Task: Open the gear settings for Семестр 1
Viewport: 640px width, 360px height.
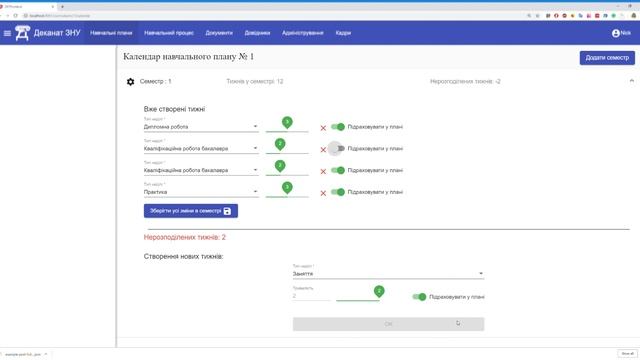Action: (x=130, y=82)
